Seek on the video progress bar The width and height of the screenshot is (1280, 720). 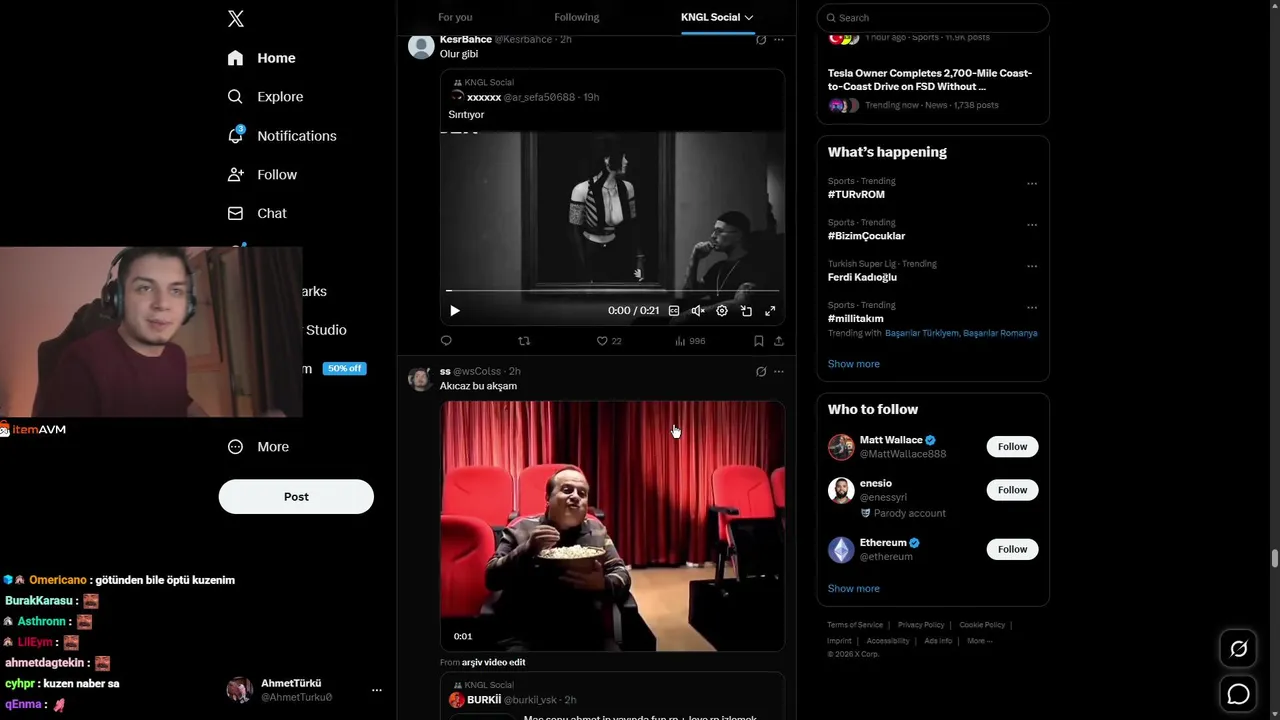point(612,291)
